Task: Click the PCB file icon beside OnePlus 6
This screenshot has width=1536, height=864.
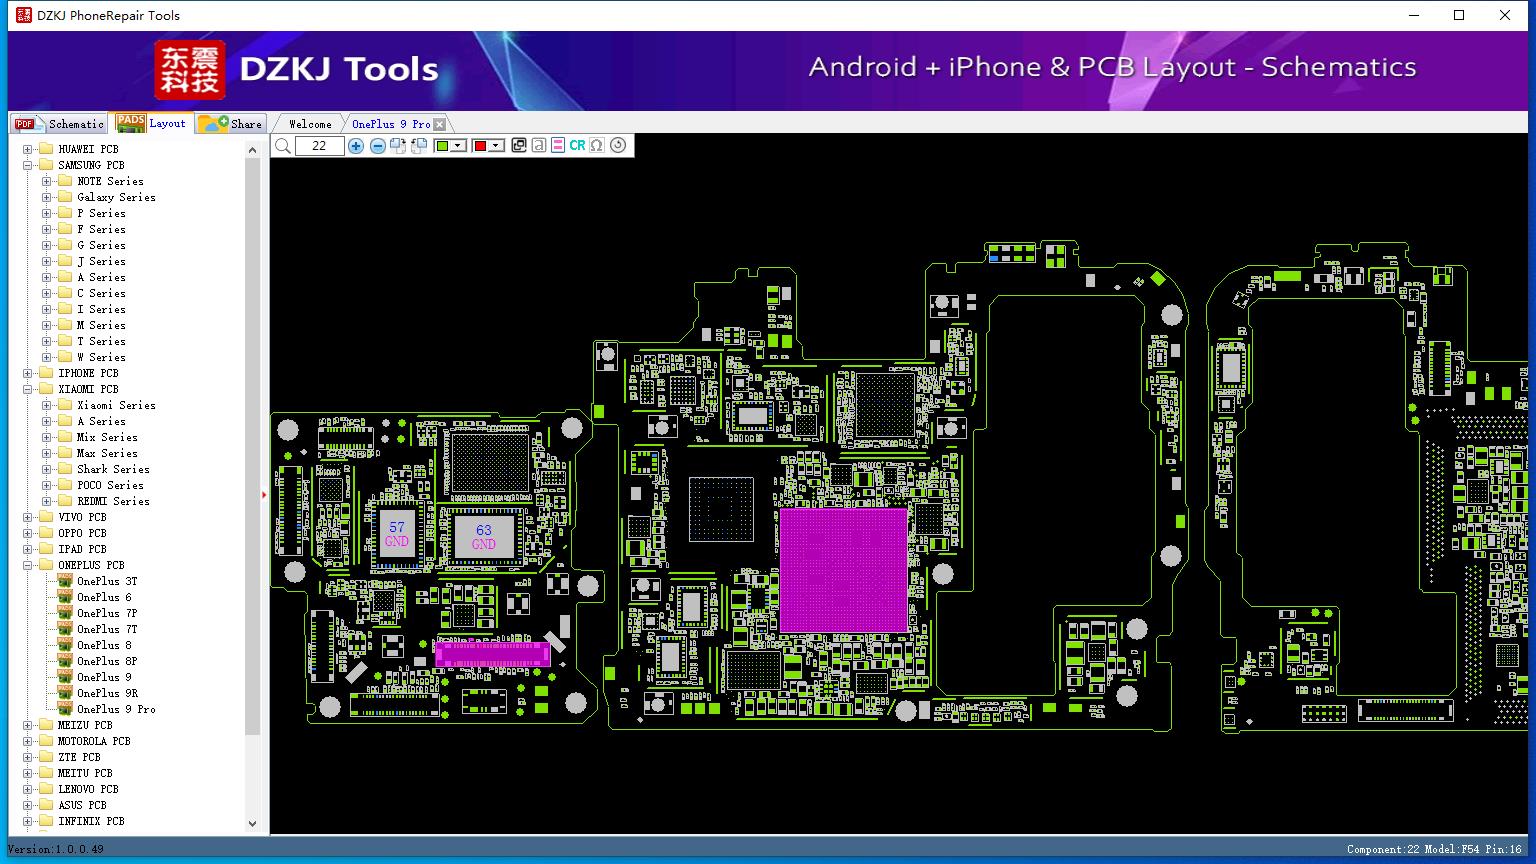Action: click(x=65, y=597)
